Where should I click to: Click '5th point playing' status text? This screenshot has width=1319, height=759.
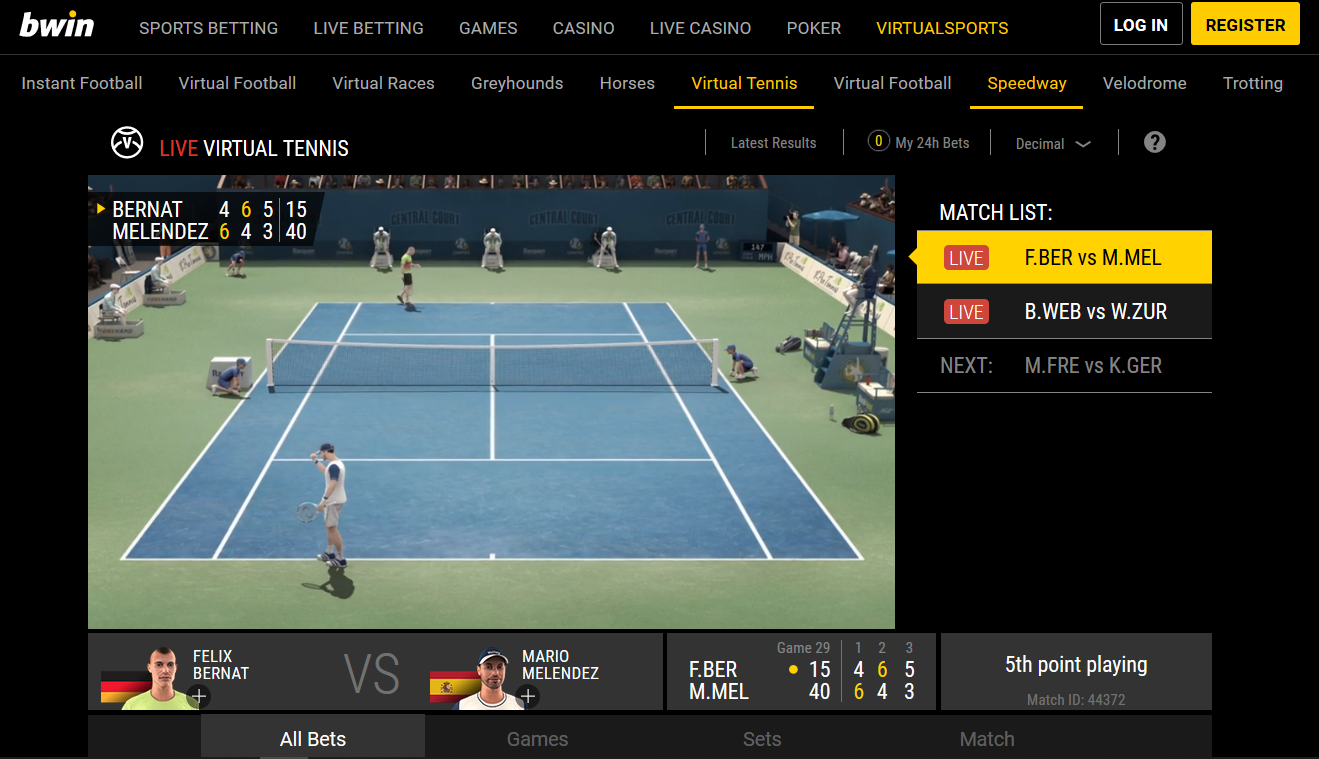(1076, 664)
